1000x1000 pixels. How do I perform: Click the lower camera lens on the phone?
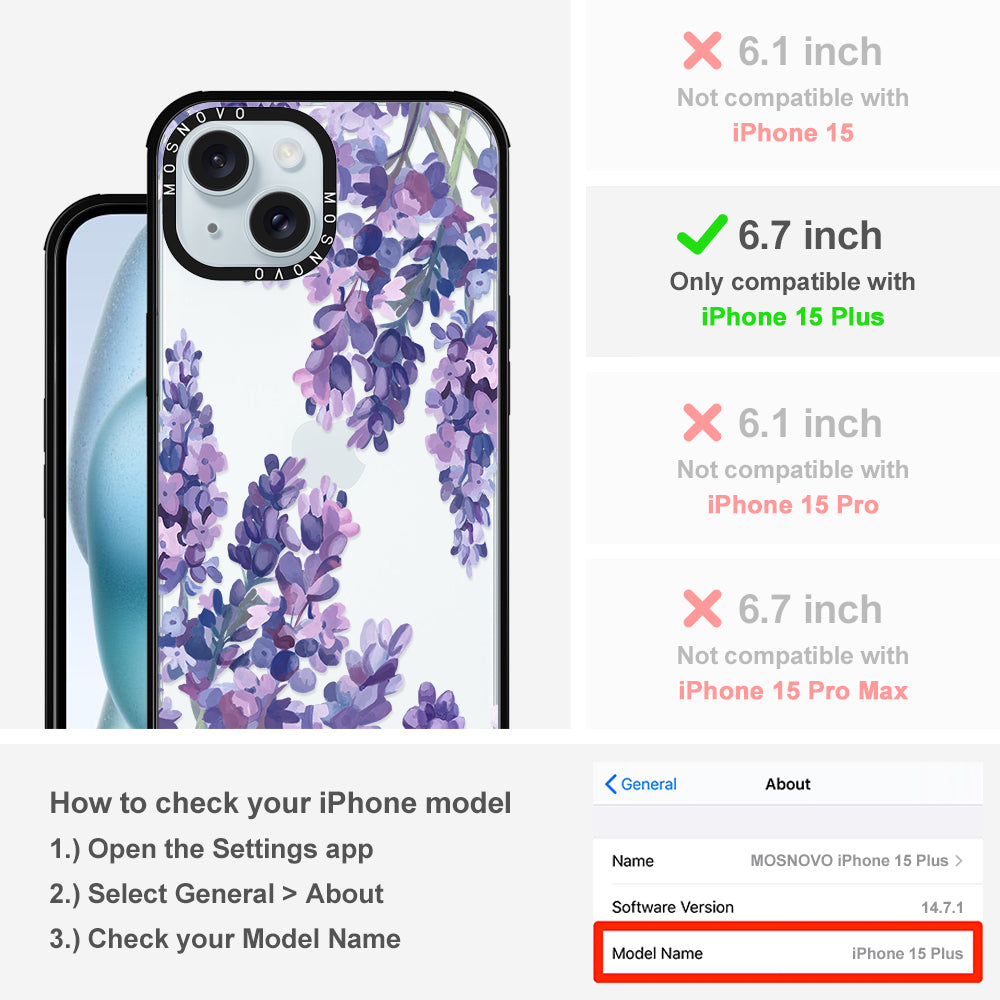pos(279,221)
